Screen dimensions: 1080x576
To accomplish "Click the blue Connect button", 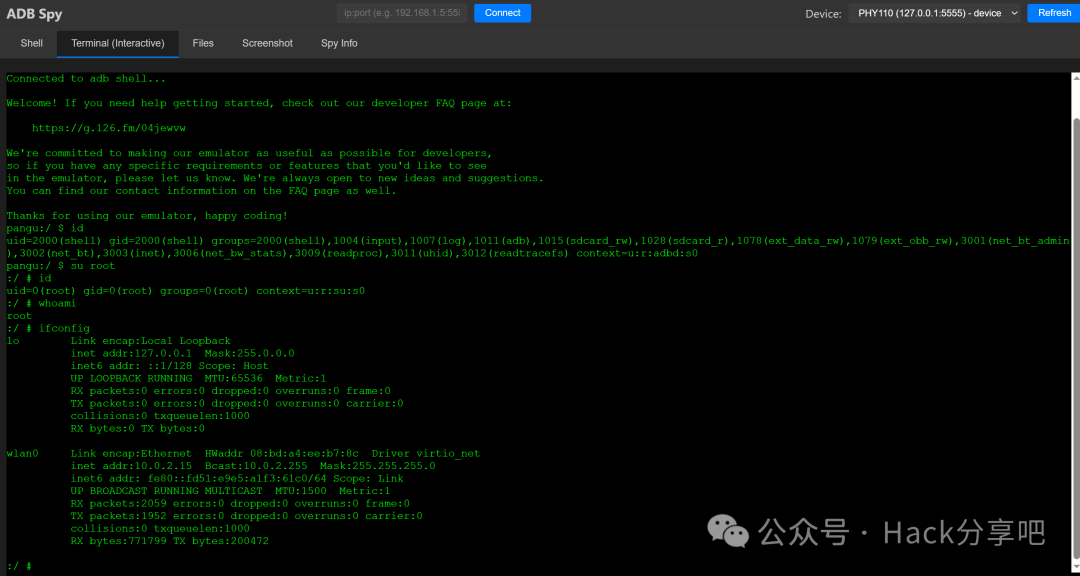I will (502, 13).
